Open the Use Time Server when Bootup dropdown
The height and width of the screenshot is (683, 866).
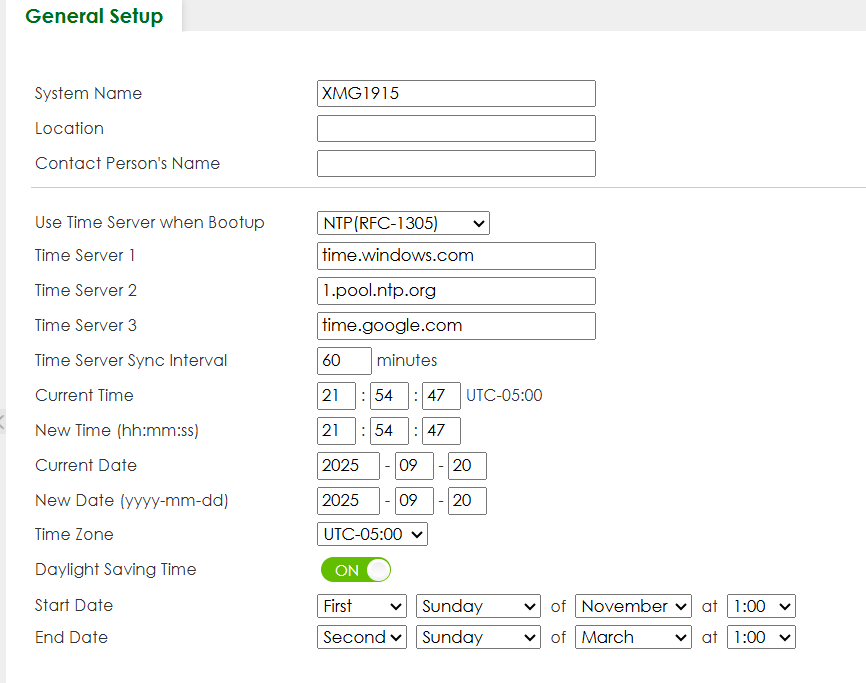click(x=403, y=223)
